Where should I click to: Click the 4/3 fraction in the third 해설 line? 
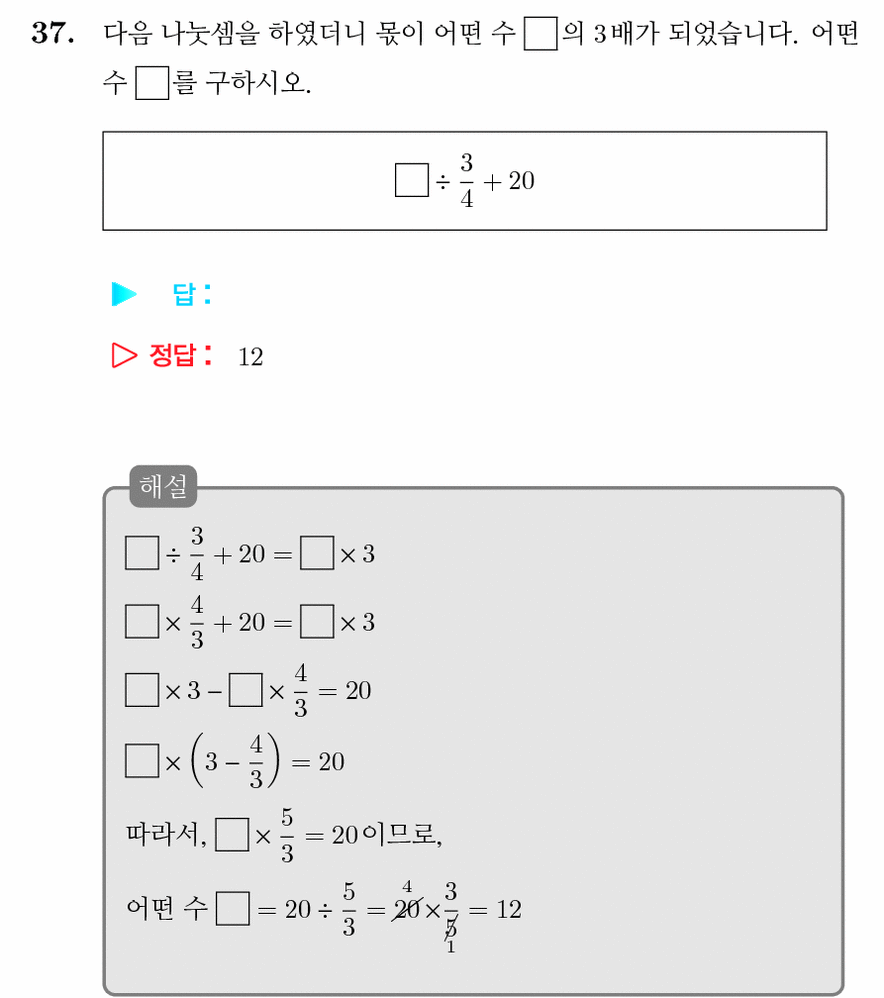(x=300, y=690)
